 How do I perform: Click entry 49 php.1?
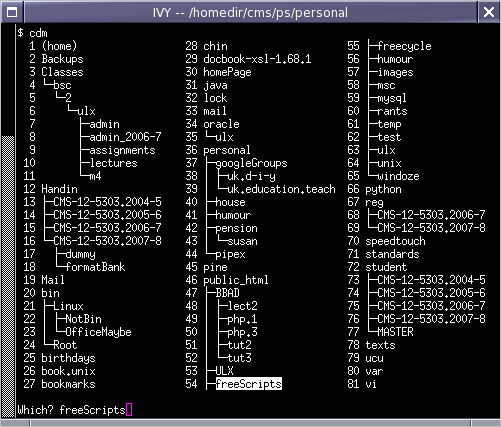242,319
